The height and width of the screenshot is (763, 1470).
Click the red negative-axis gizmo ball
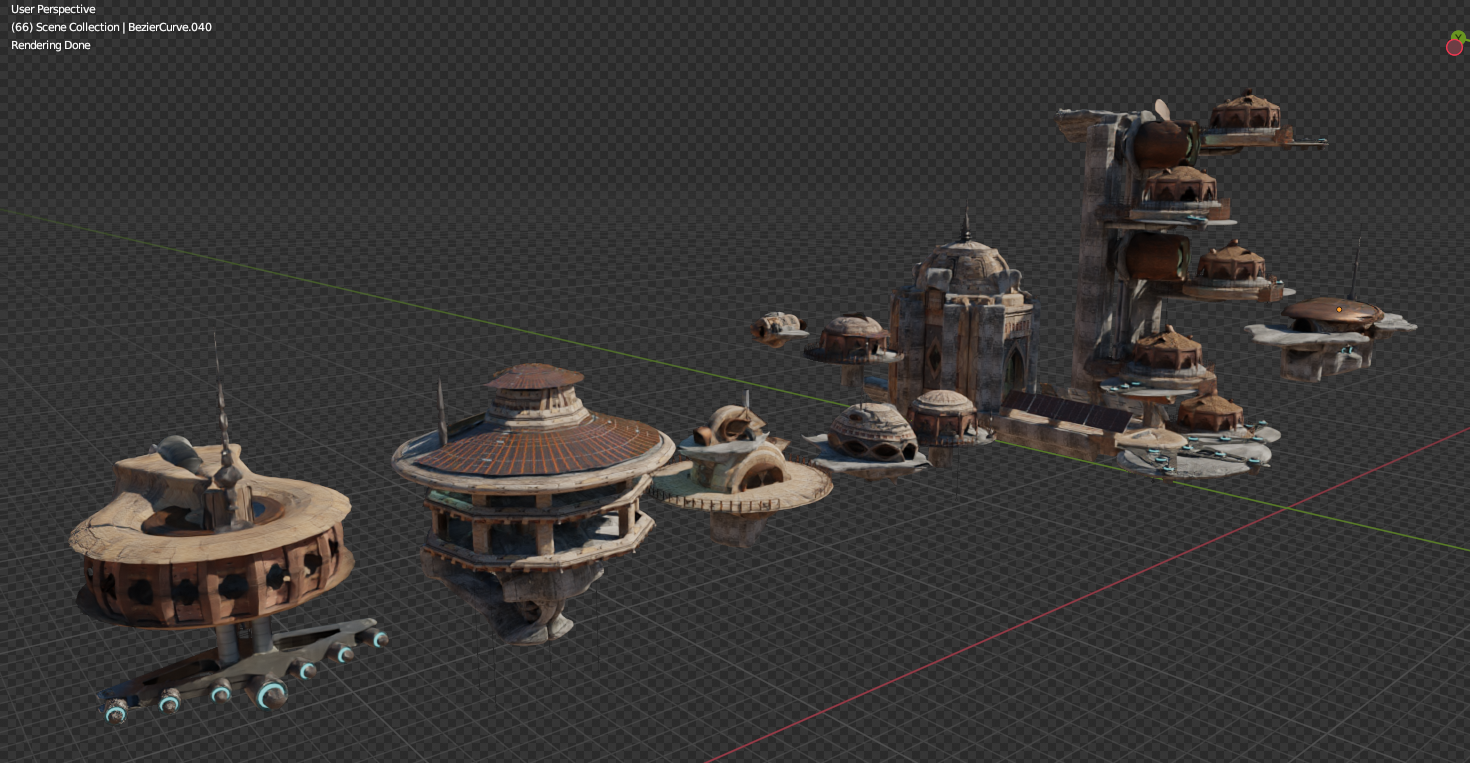coord(1454,47)
